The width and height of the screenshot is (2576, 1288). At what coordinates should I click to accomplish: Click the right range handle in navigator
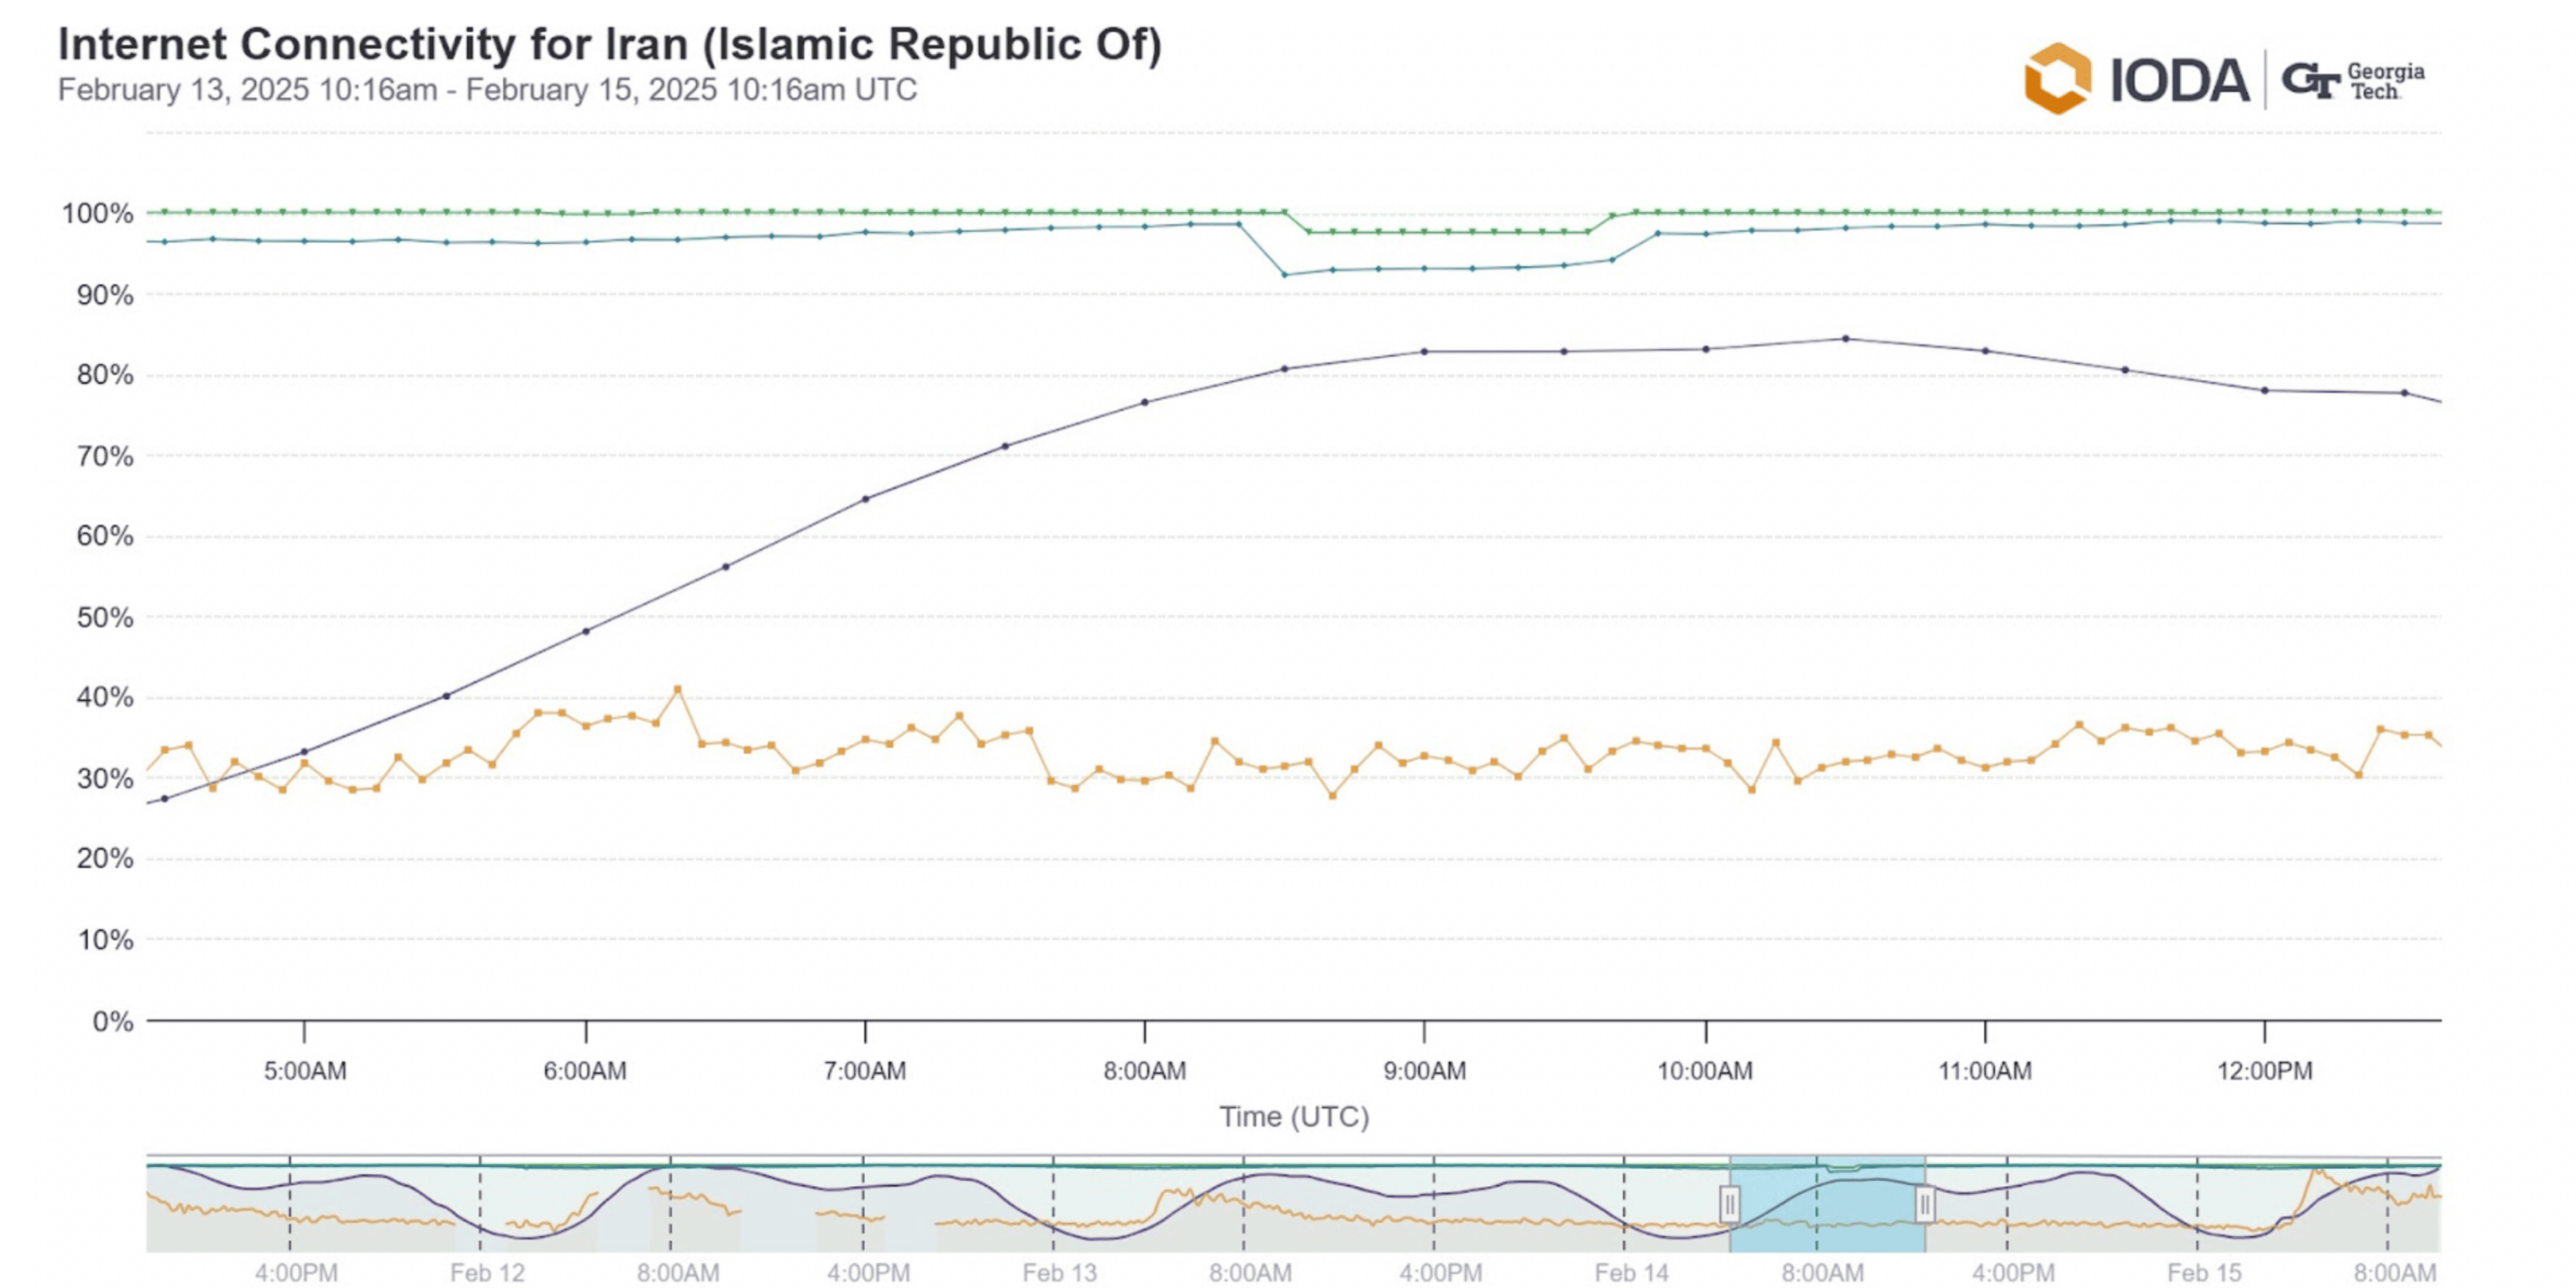coord(1925,1204)
